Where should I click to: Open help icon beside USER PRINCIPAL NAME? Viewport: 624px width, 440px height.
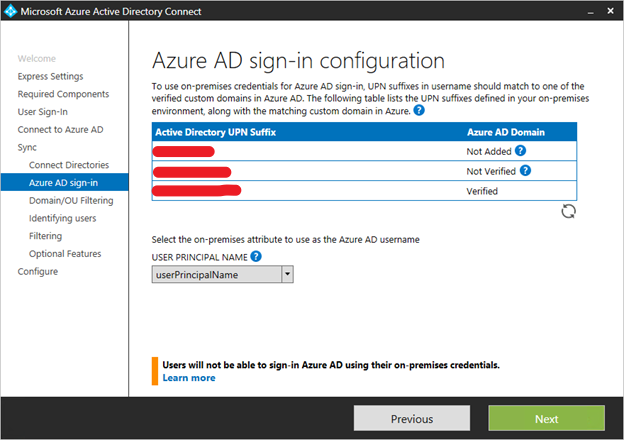pos(256,257)
